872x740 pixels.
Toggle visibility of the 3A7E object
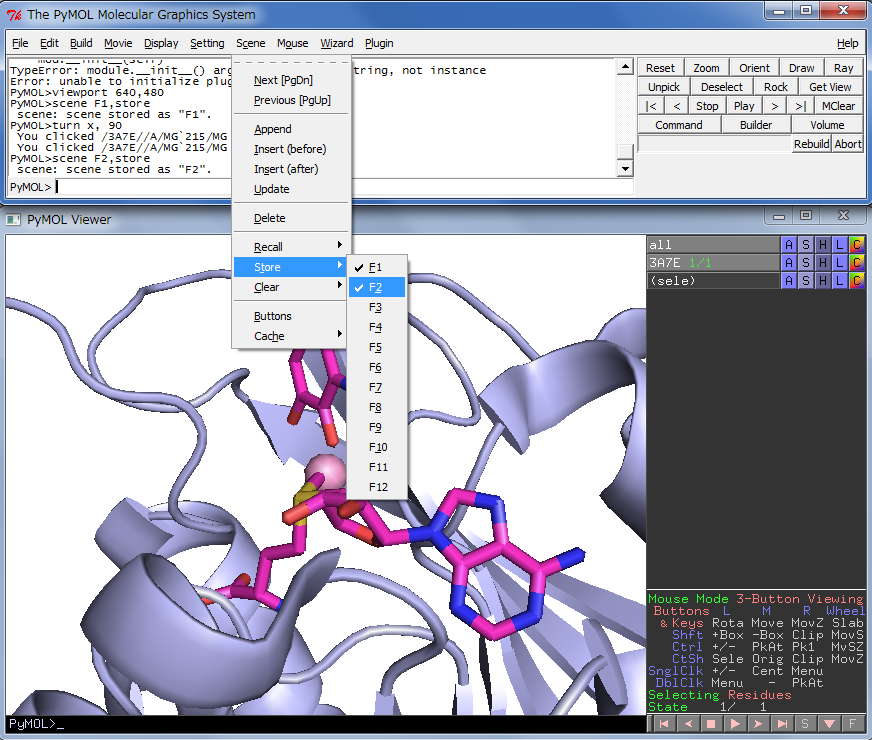tap(712, 263)
